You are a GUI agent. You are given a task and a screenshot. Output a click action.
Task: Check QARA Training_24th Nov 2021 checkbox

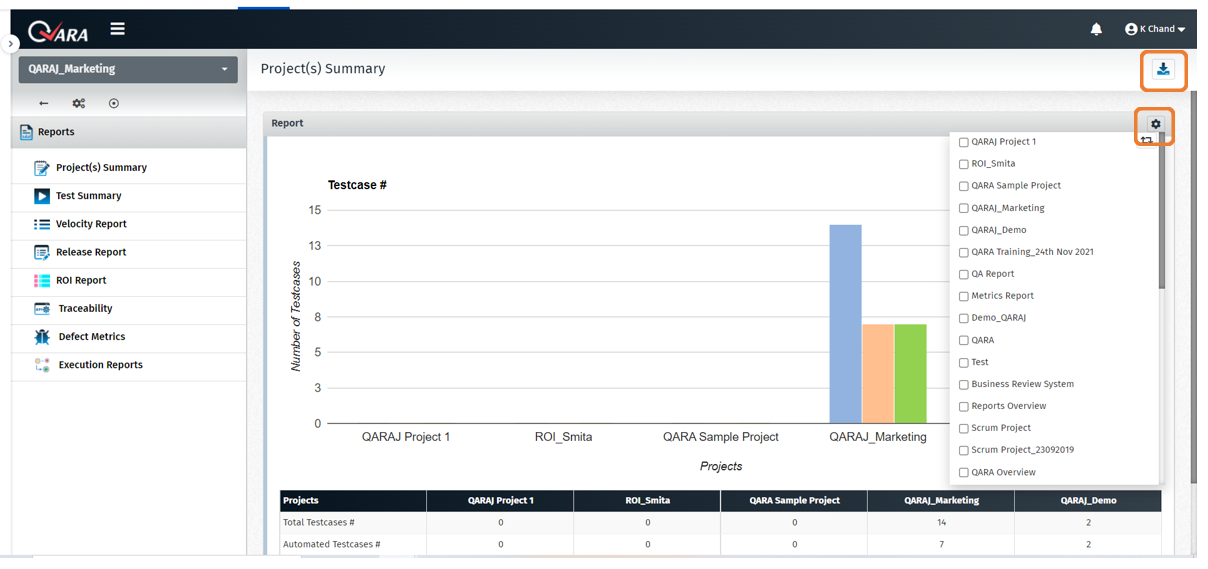963,252
